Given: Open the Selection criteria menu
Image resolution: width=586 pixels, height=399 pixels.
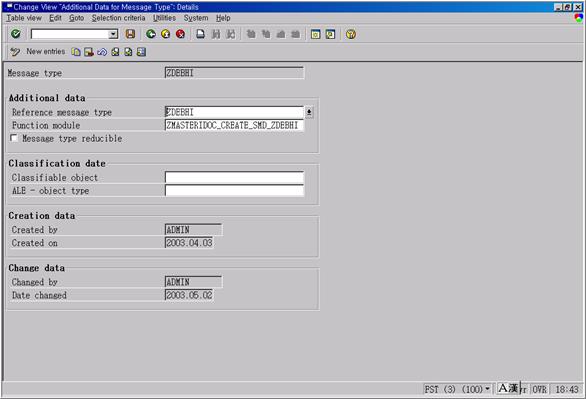Looking at the screenshot, I should click(118, 18).
